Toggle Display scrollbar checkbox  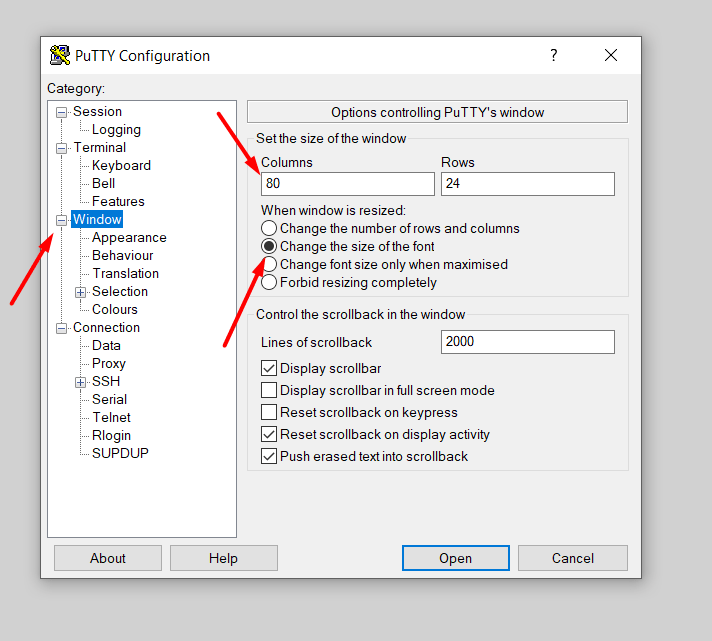point(269,368)
